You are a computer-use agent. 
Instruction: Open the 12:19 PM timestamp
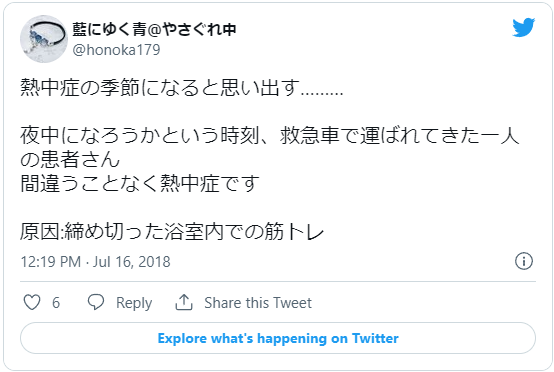tap(51, 262)
